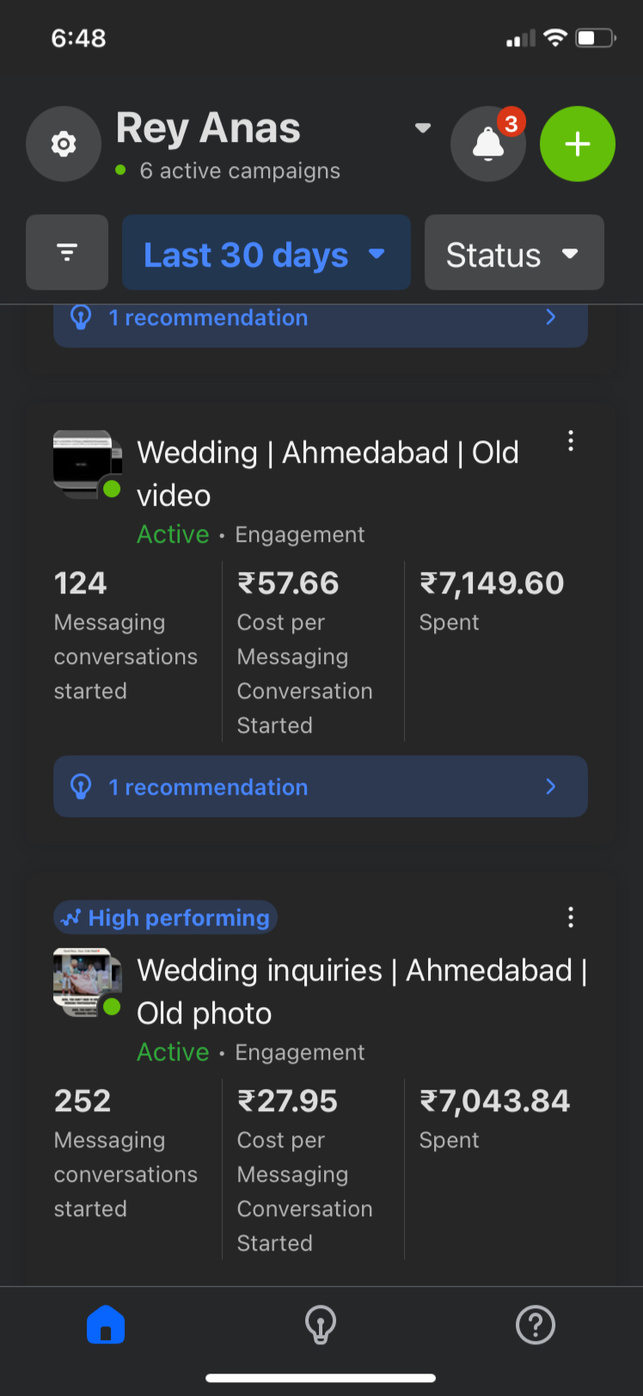Tap the High performing badge

[166, 918]
